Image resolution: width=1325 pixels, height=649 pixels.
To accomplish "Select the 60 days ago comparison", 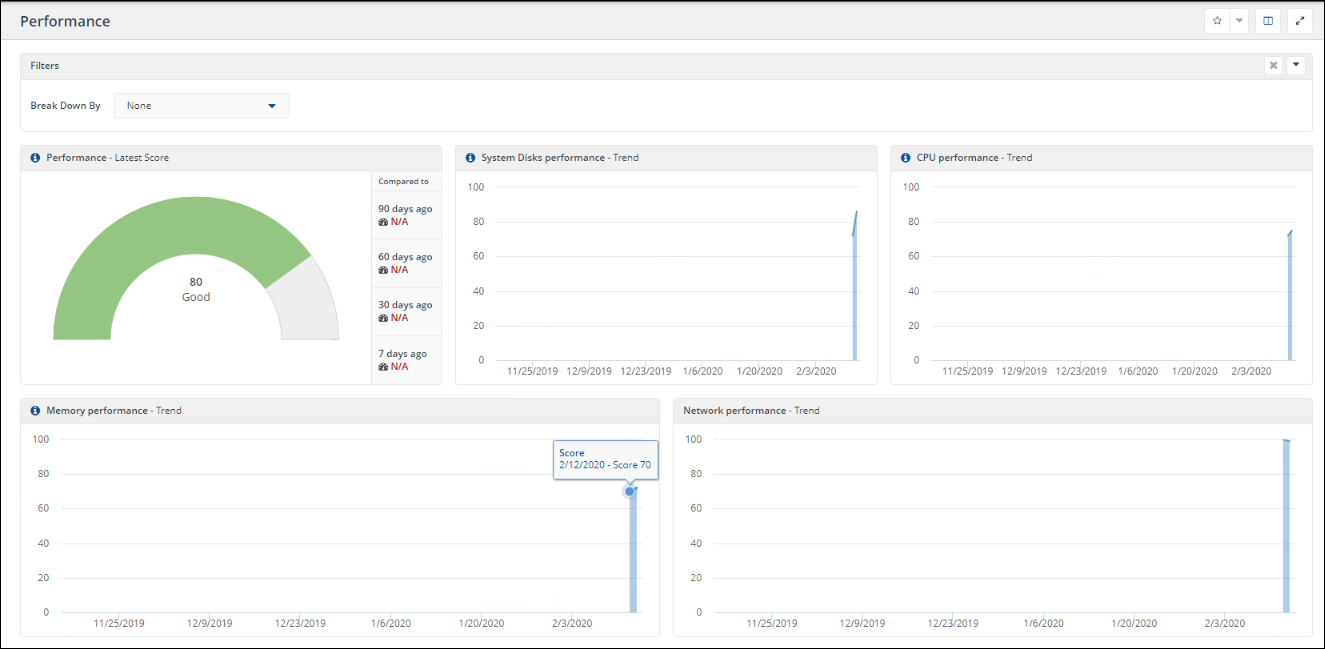I will pos(405,257).
